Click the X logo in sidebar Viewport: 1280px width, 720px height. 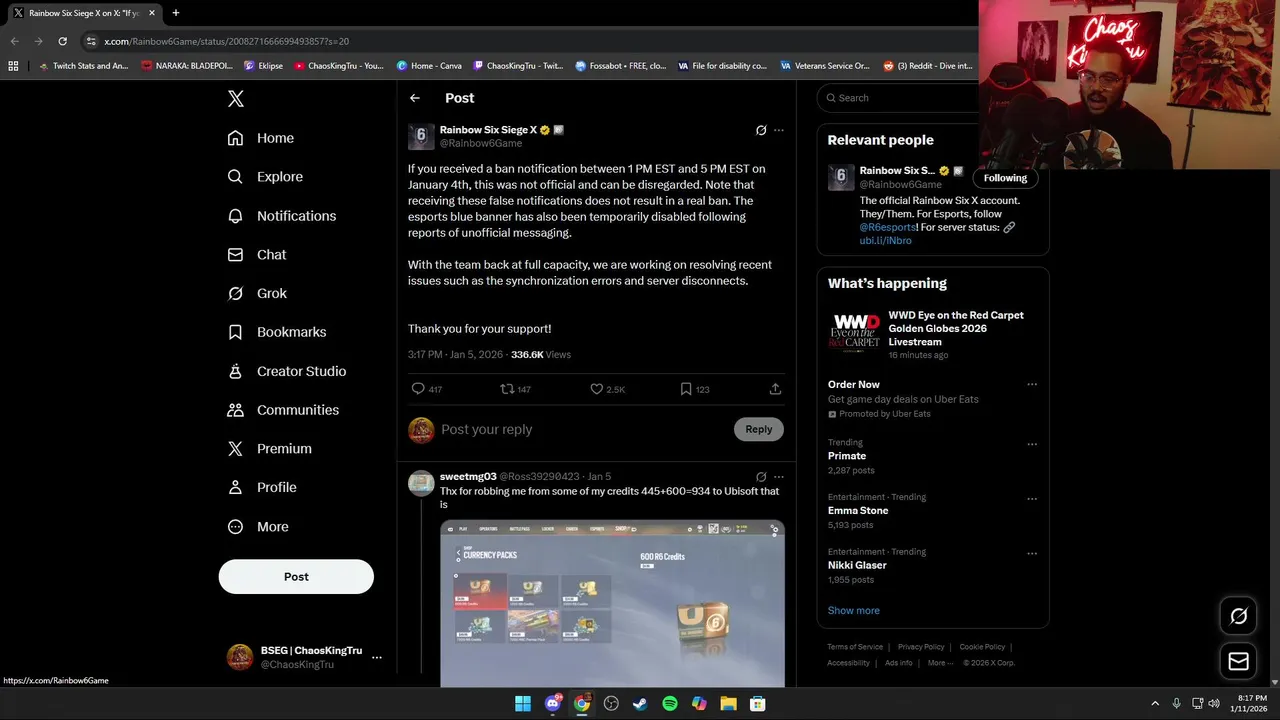click(x=236, y=98)
